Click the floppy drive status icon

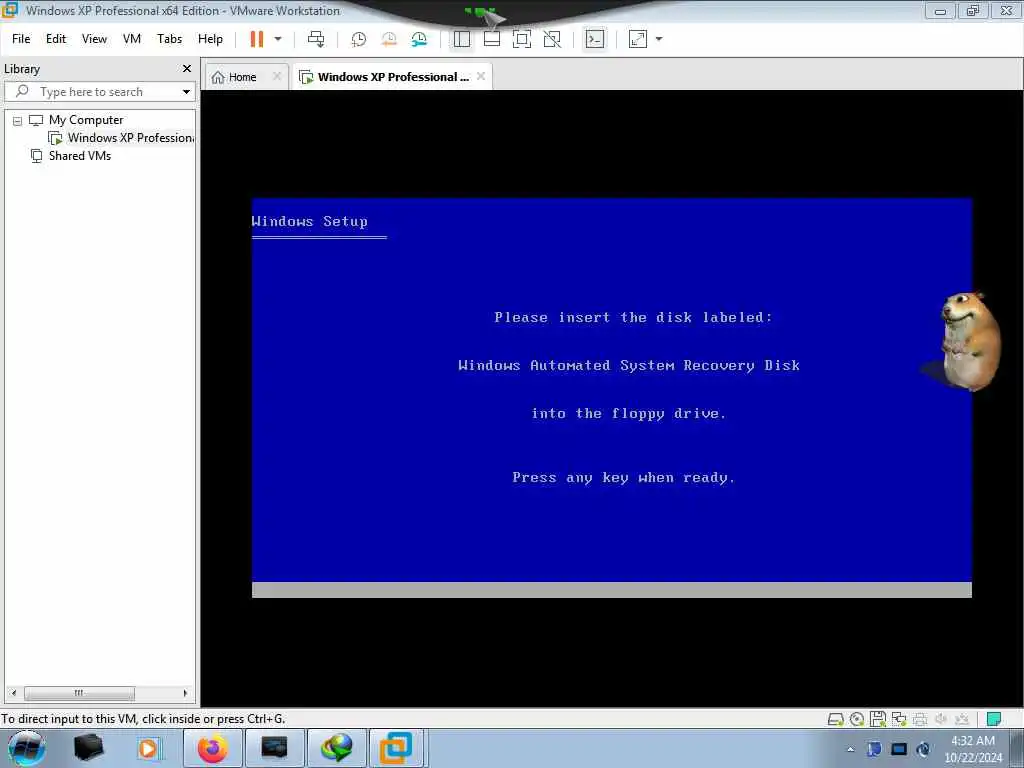point(878,719)
